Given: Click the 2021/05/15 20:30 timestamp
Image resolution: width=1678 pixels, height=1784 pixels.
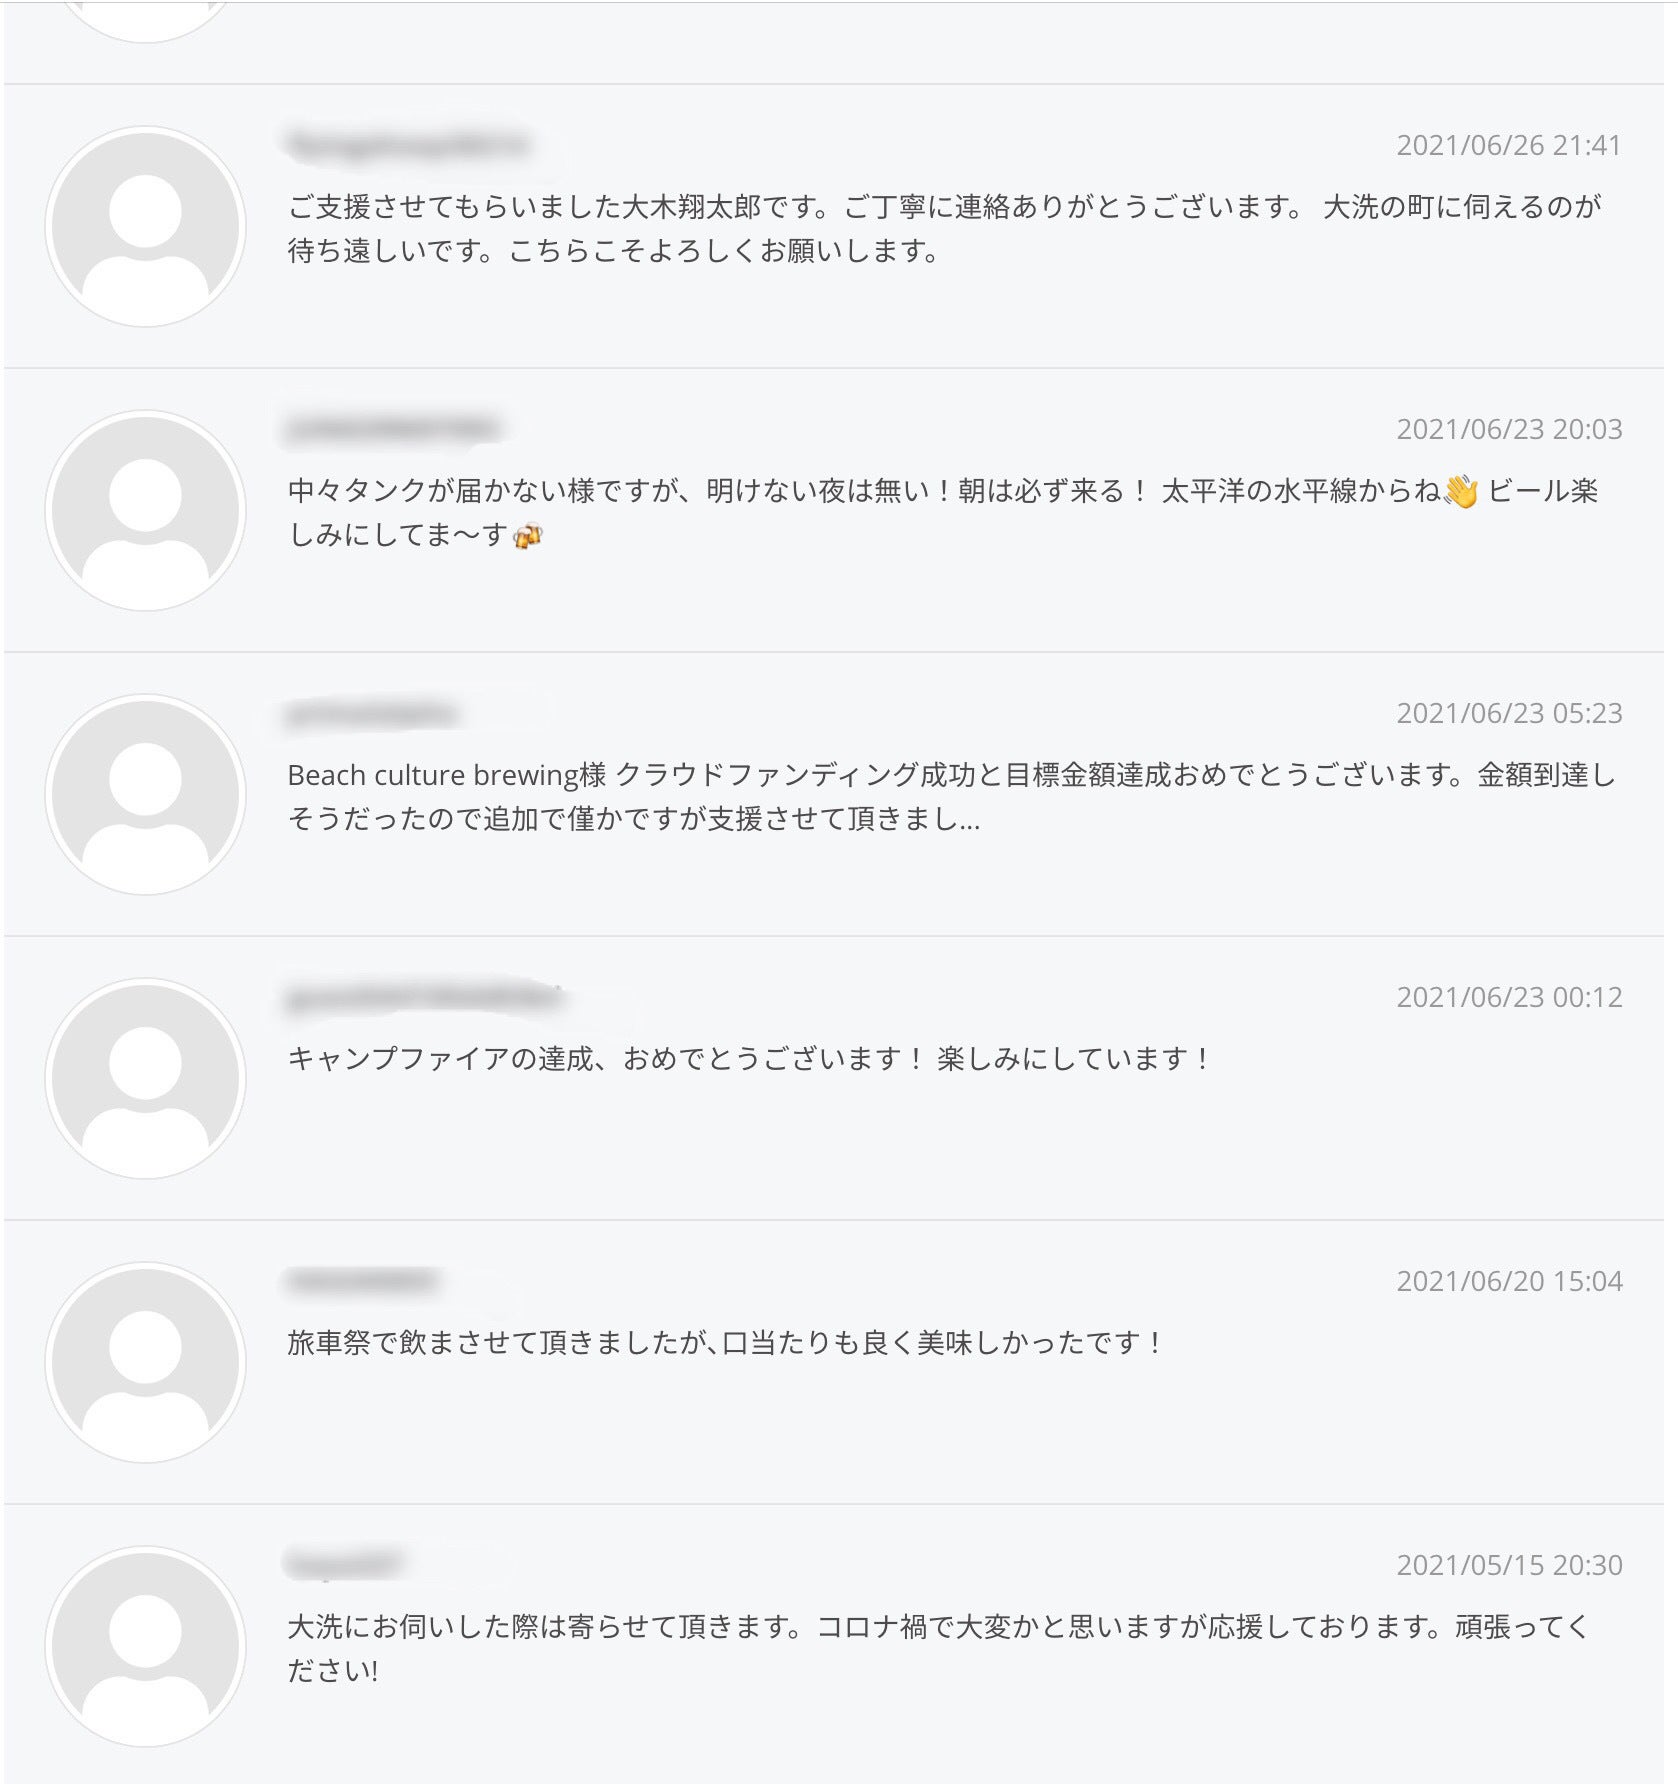Looking at the screenshot, I should coord(1508,1566).
